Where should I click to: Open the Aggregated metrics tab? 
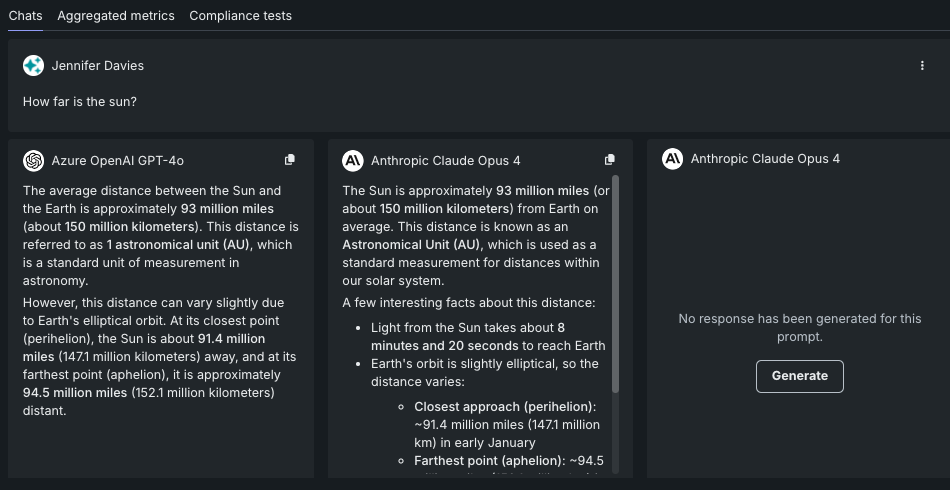click(x=116, y=16)
